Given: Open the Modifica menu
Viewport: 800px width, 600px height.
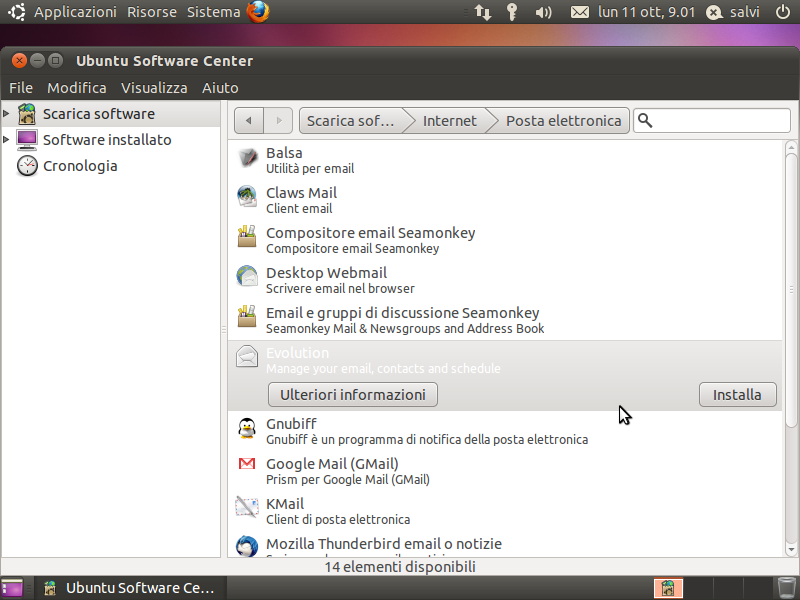Looking at the screenshot, I should click(x=77, y=88).
